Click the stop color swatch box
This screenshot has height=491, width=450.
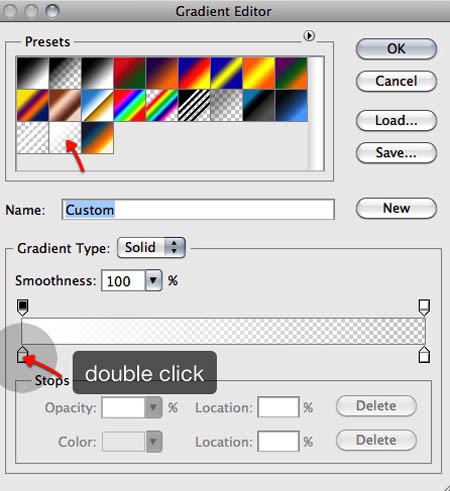[x=124, y=441]
